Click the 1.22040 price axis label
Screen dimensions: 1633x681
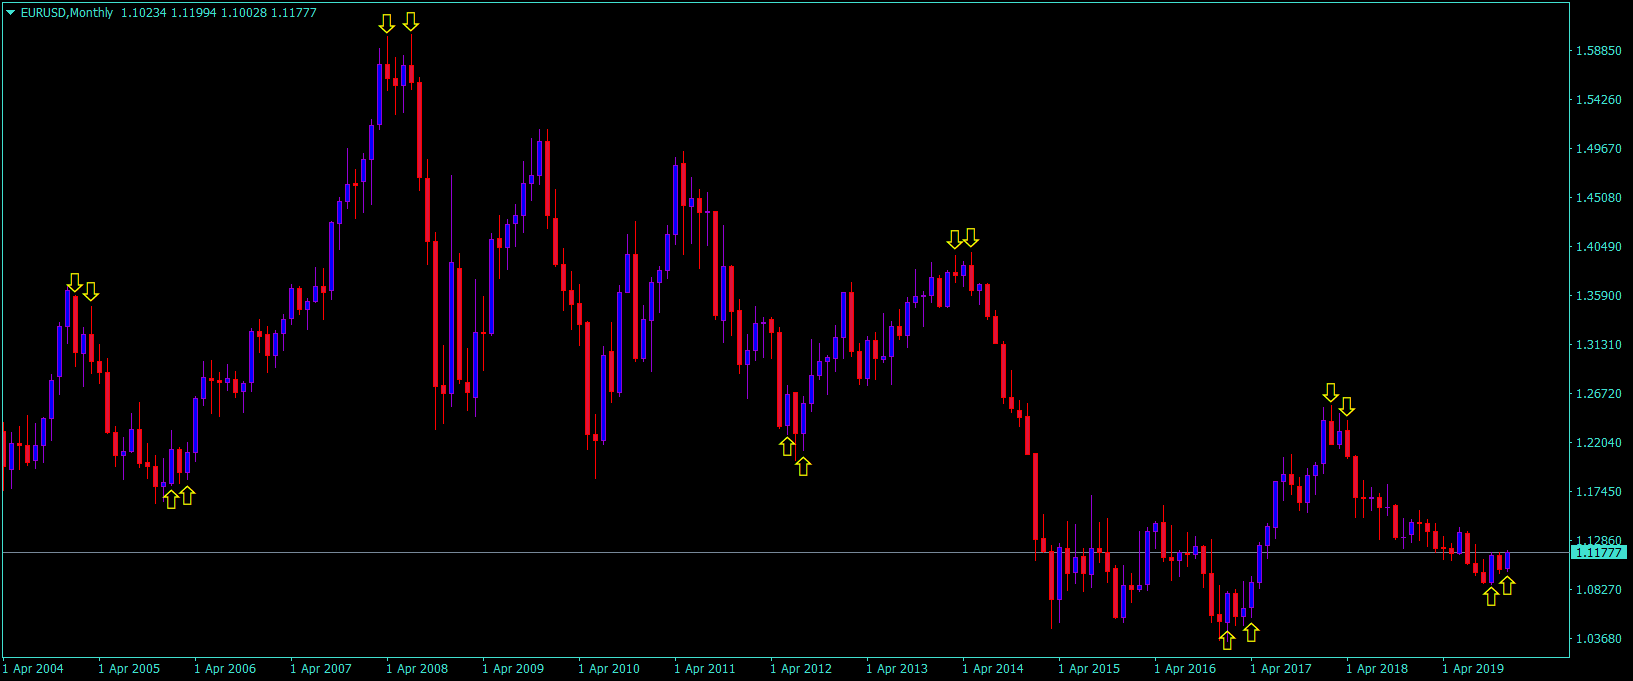tap(1598, 443)
